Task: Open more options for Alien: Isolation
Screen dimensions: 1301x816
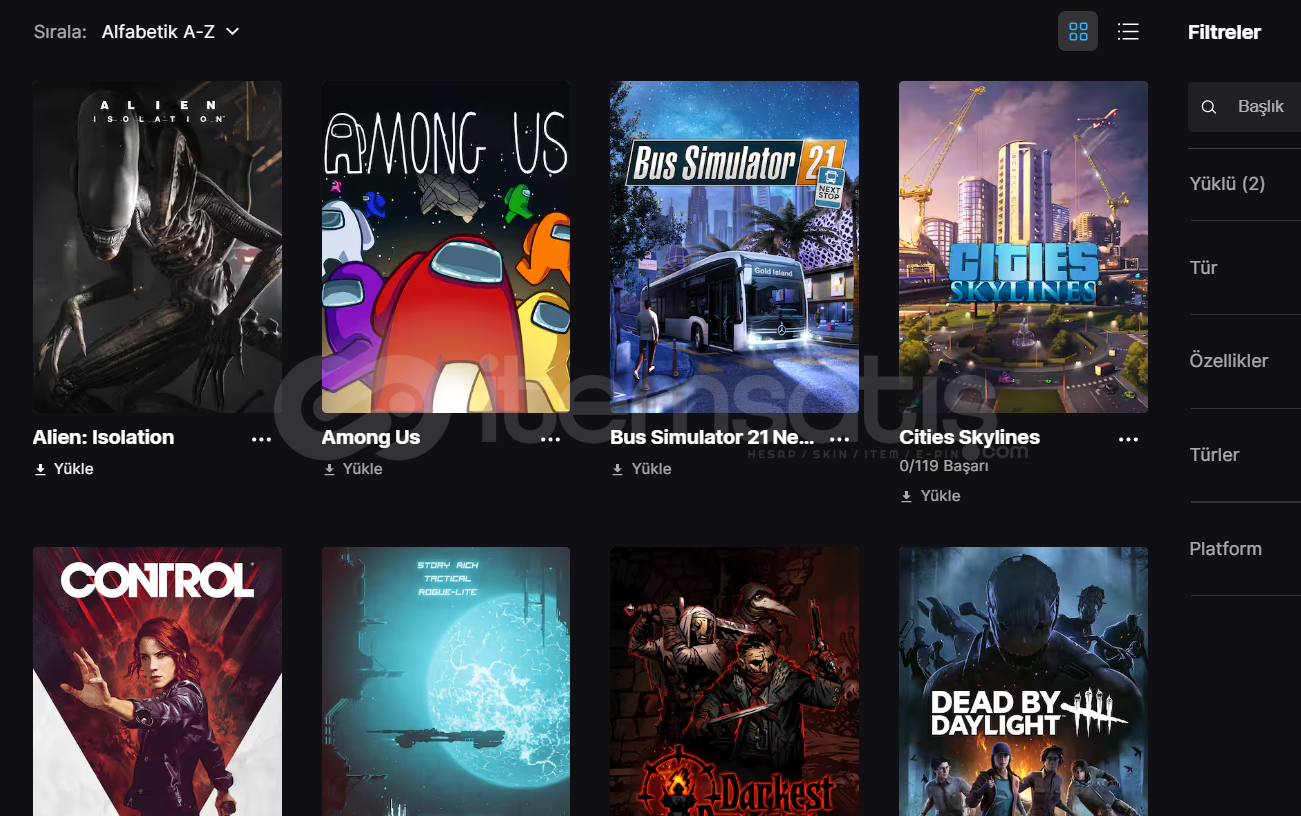Action: 261,439
